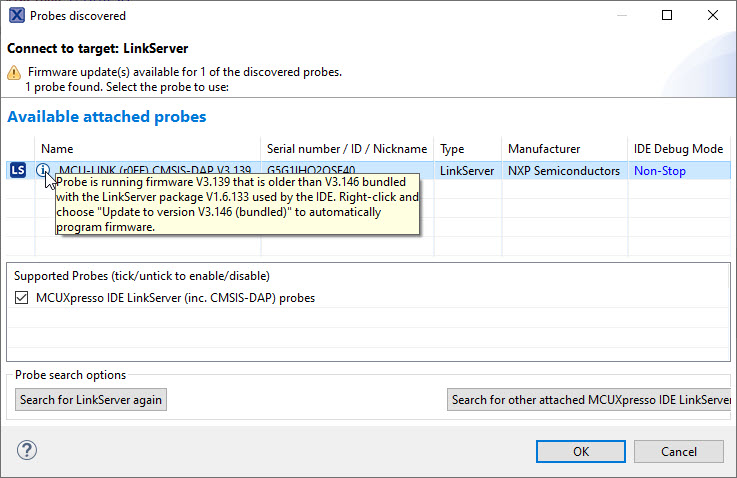Open the help question mark icon
Image resolution: width=737 pixels, height=478 pixels.
point(27,450)
